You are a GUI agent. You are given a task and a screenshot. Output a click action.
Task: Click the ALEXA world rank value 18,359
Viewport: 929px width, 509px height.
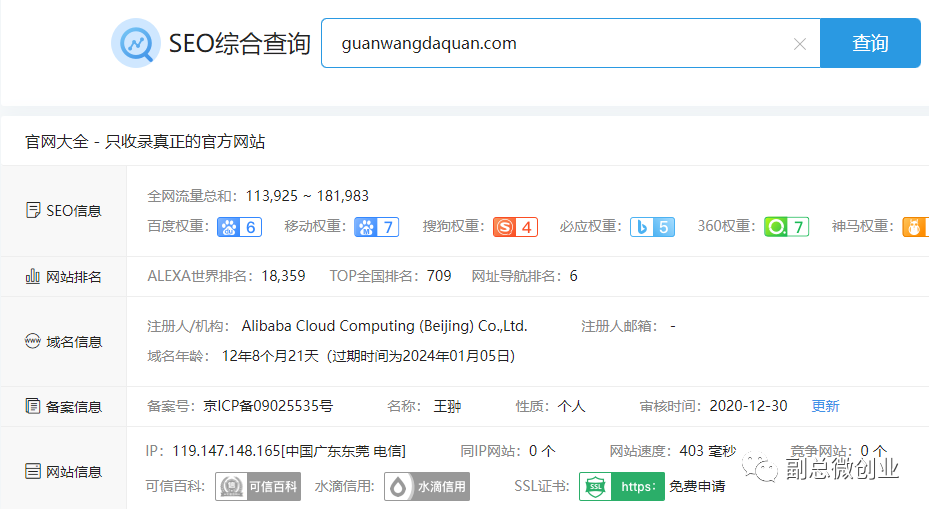283,276
